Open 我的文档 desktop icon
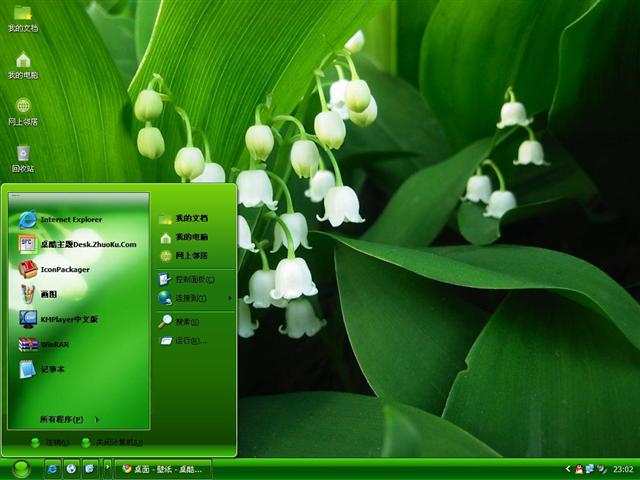Image resolution: width=640 pixels, height=480 pixels. pos(23,18)
